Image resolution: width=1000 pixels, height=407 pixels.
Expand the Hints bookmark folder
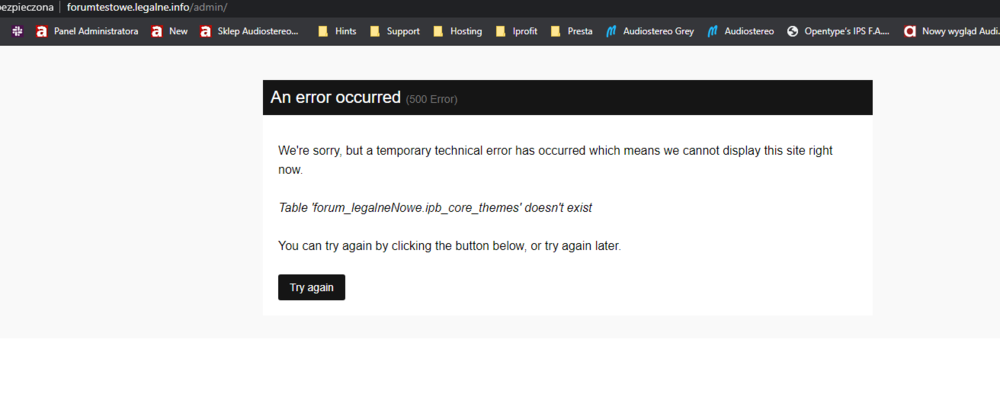(x=337, y=31)
